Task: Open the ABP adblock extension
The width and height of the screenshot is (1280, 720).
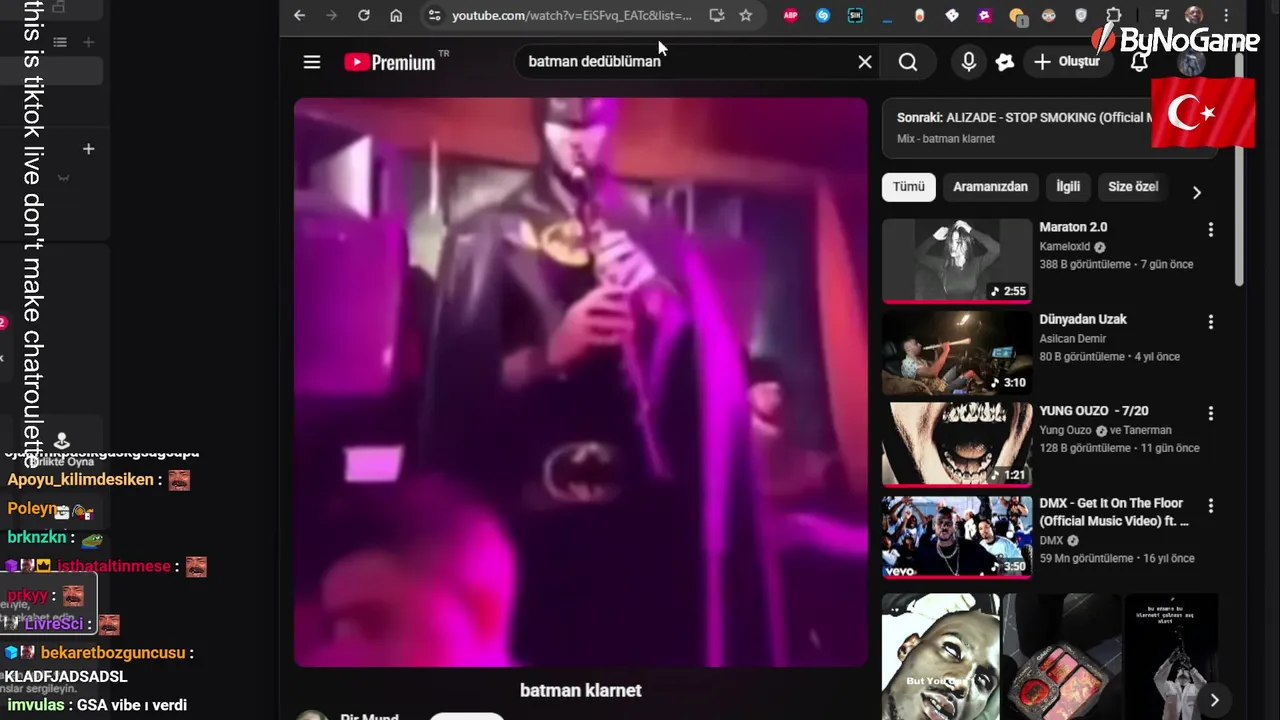Action: click(x=790, y=15)
